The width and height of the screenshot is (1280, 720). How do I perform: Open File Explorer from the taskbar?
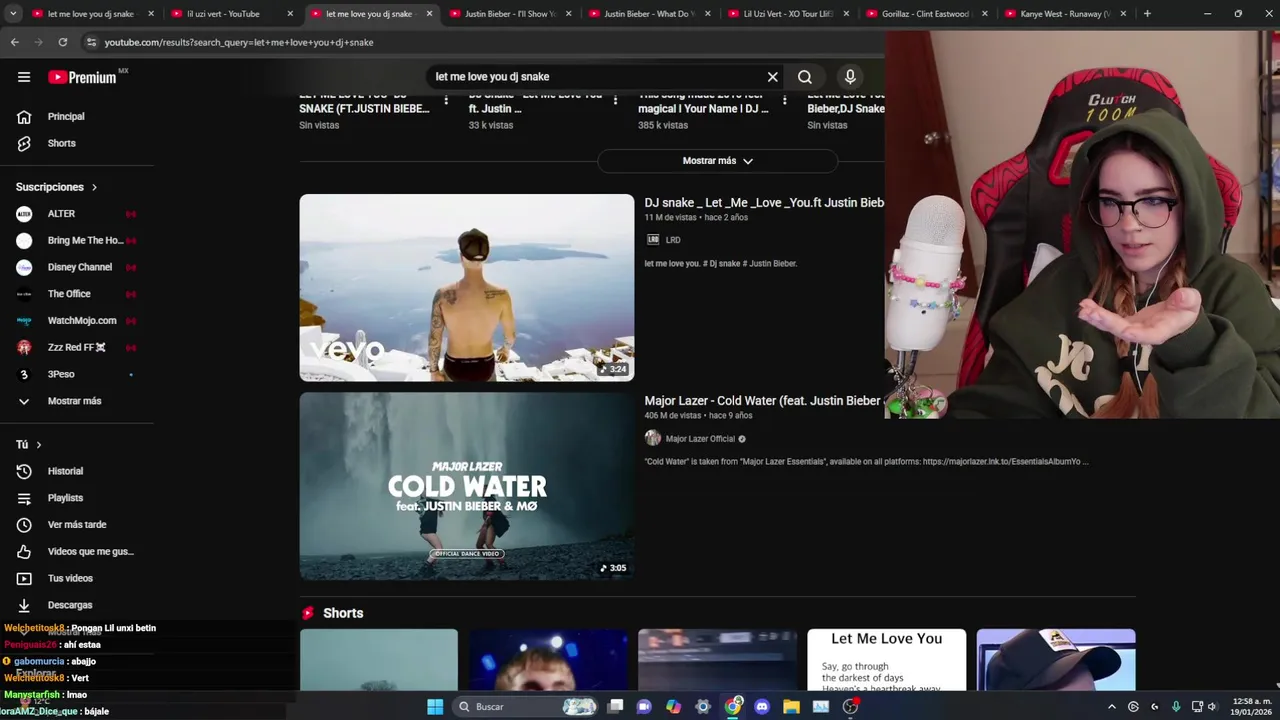tap(791, 707)
